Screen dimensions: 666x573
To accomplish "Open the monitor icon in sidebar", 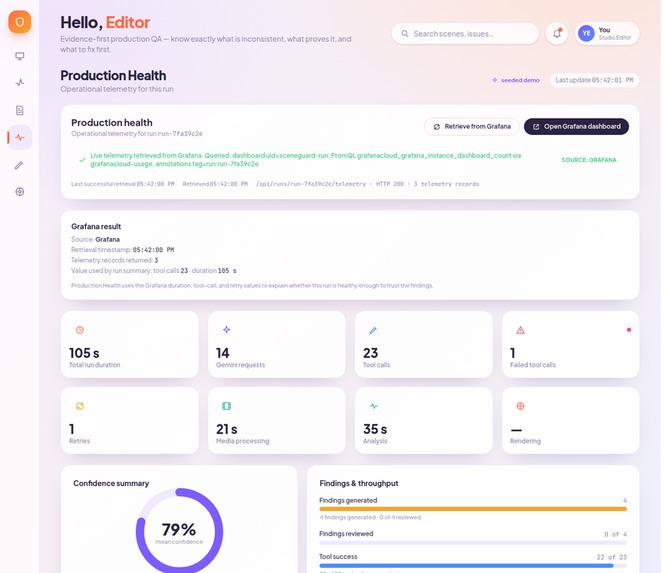I will pyautogui.click(x=20, y=56).
